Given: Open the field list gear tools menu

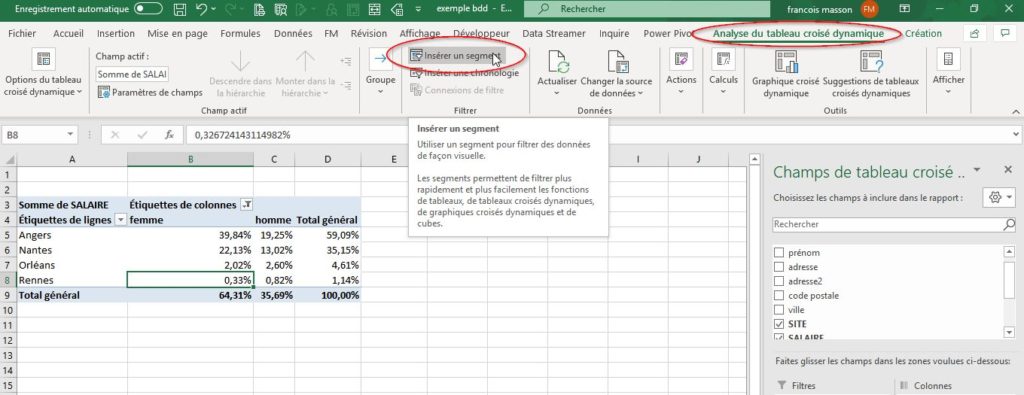Looking at the screenshot, I should click(x=1000, y=197).
